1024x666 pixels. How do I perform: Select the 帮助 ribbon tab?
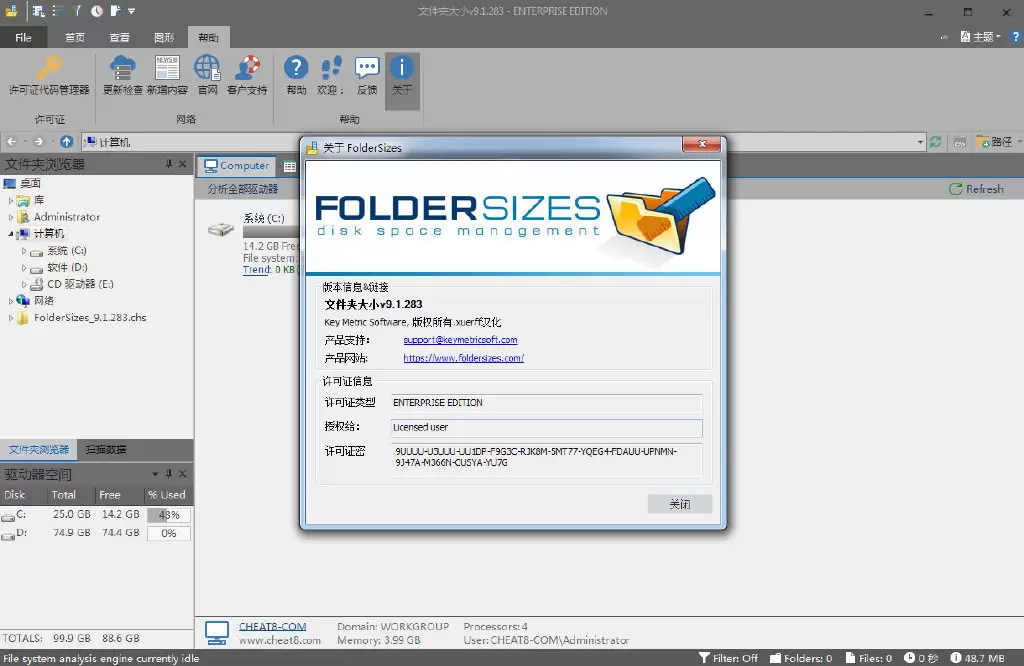(x=208, y=37)
